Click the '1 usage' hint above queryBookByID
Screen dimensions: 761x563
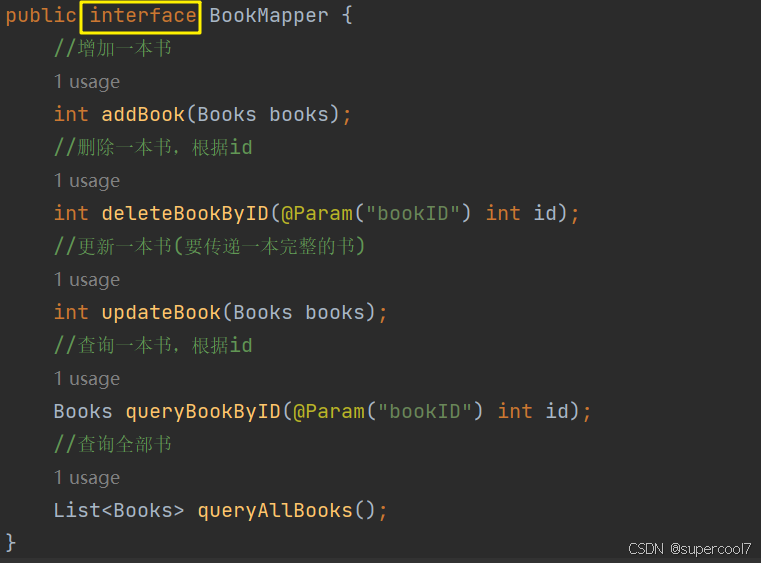[x=87, y=379]
